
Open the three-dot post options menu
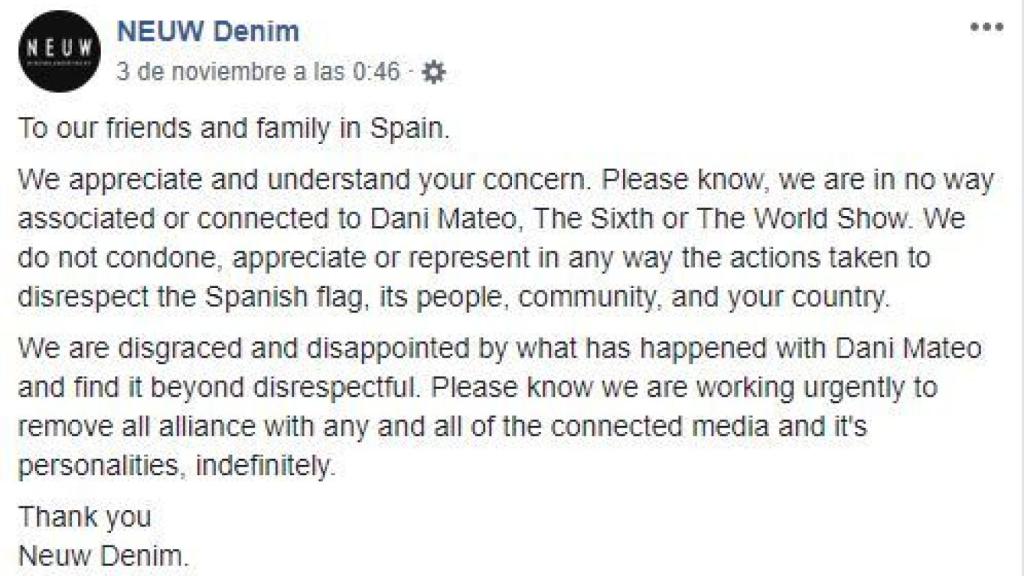click(x=985, y=27)
